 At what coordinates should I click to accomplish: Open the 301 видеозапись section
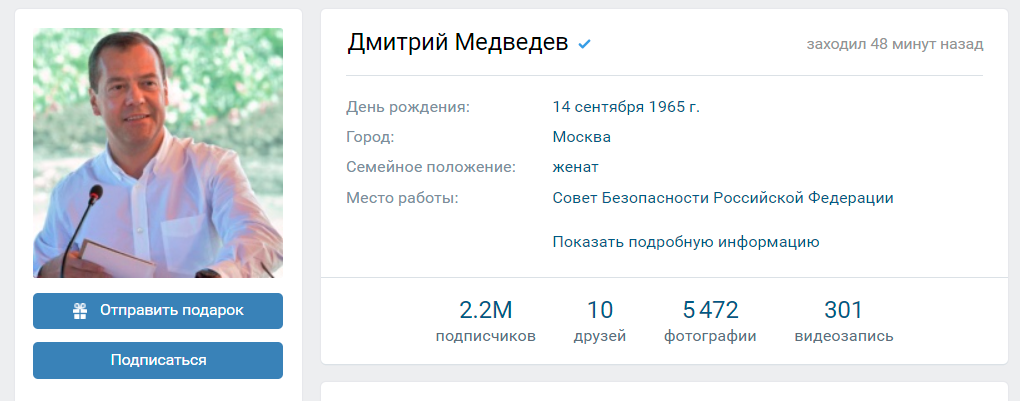843,321
